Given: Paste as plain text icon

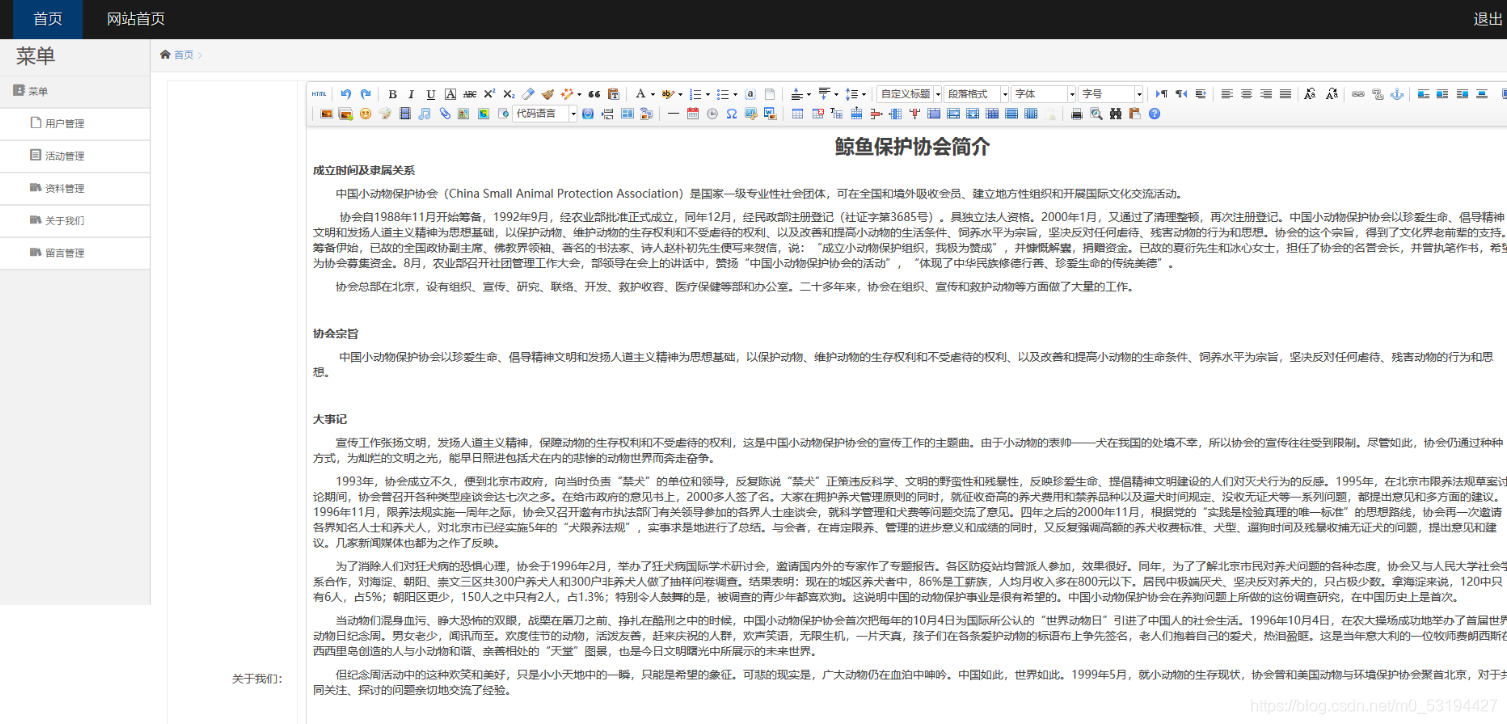Looking at the screenshot, I should tap(613, 94).
